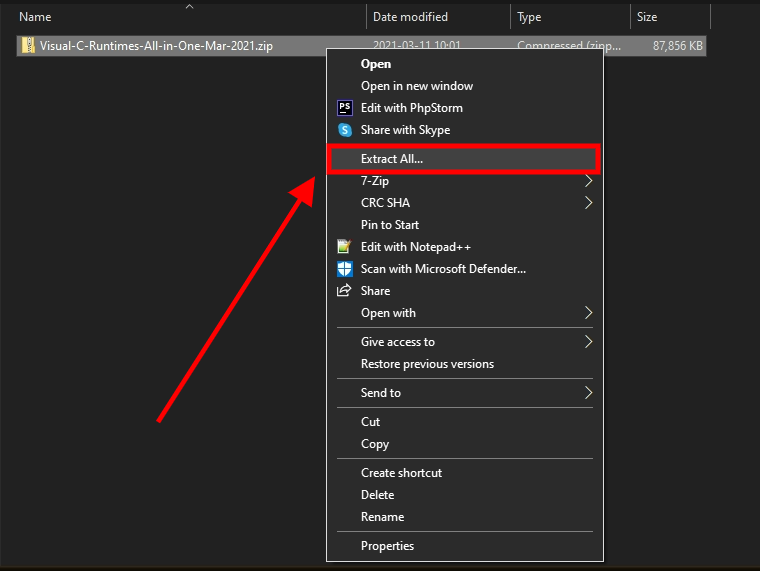Sort files by Size column header
The height and width of the screenshot is (571, 760).
[646, 17]
